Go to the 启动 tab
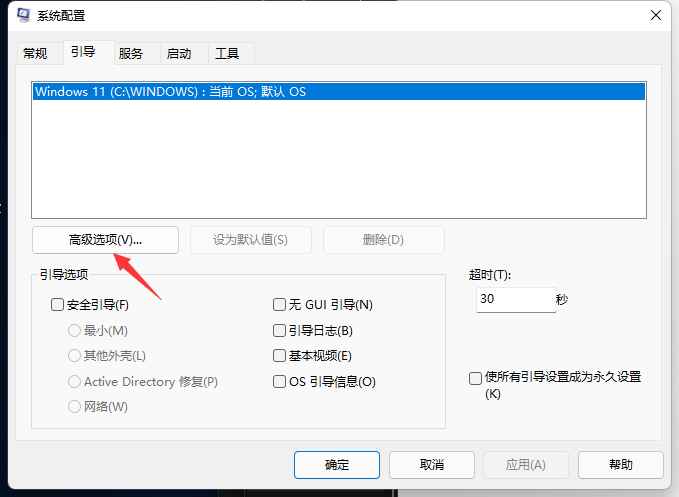The image size is (679, 497). click(x=179, y=53)
